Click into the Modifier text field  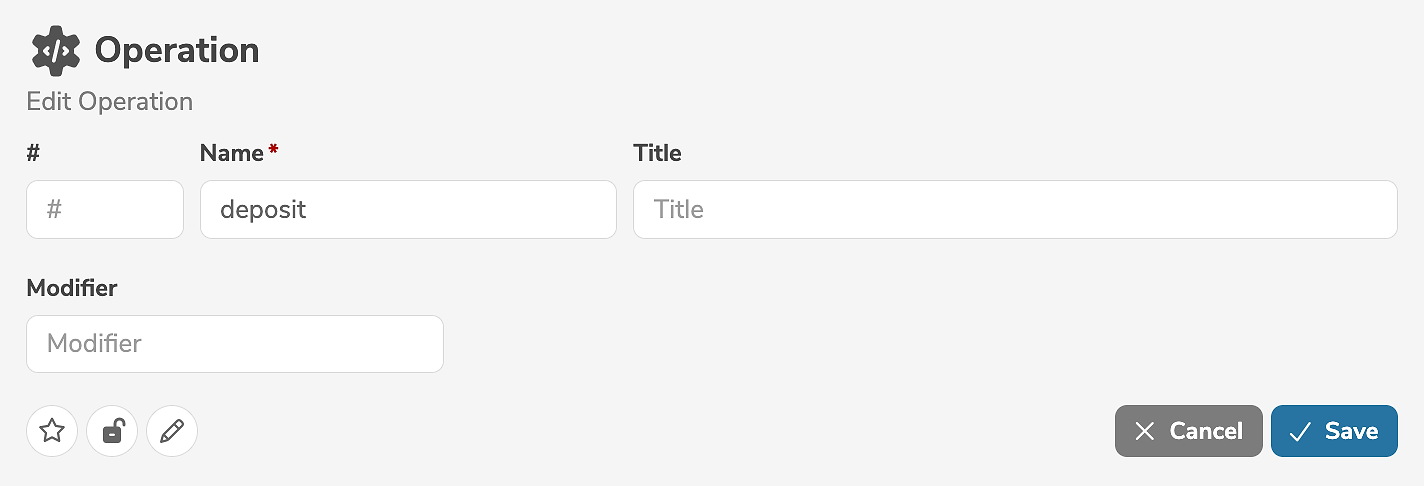tap(235, 344)
